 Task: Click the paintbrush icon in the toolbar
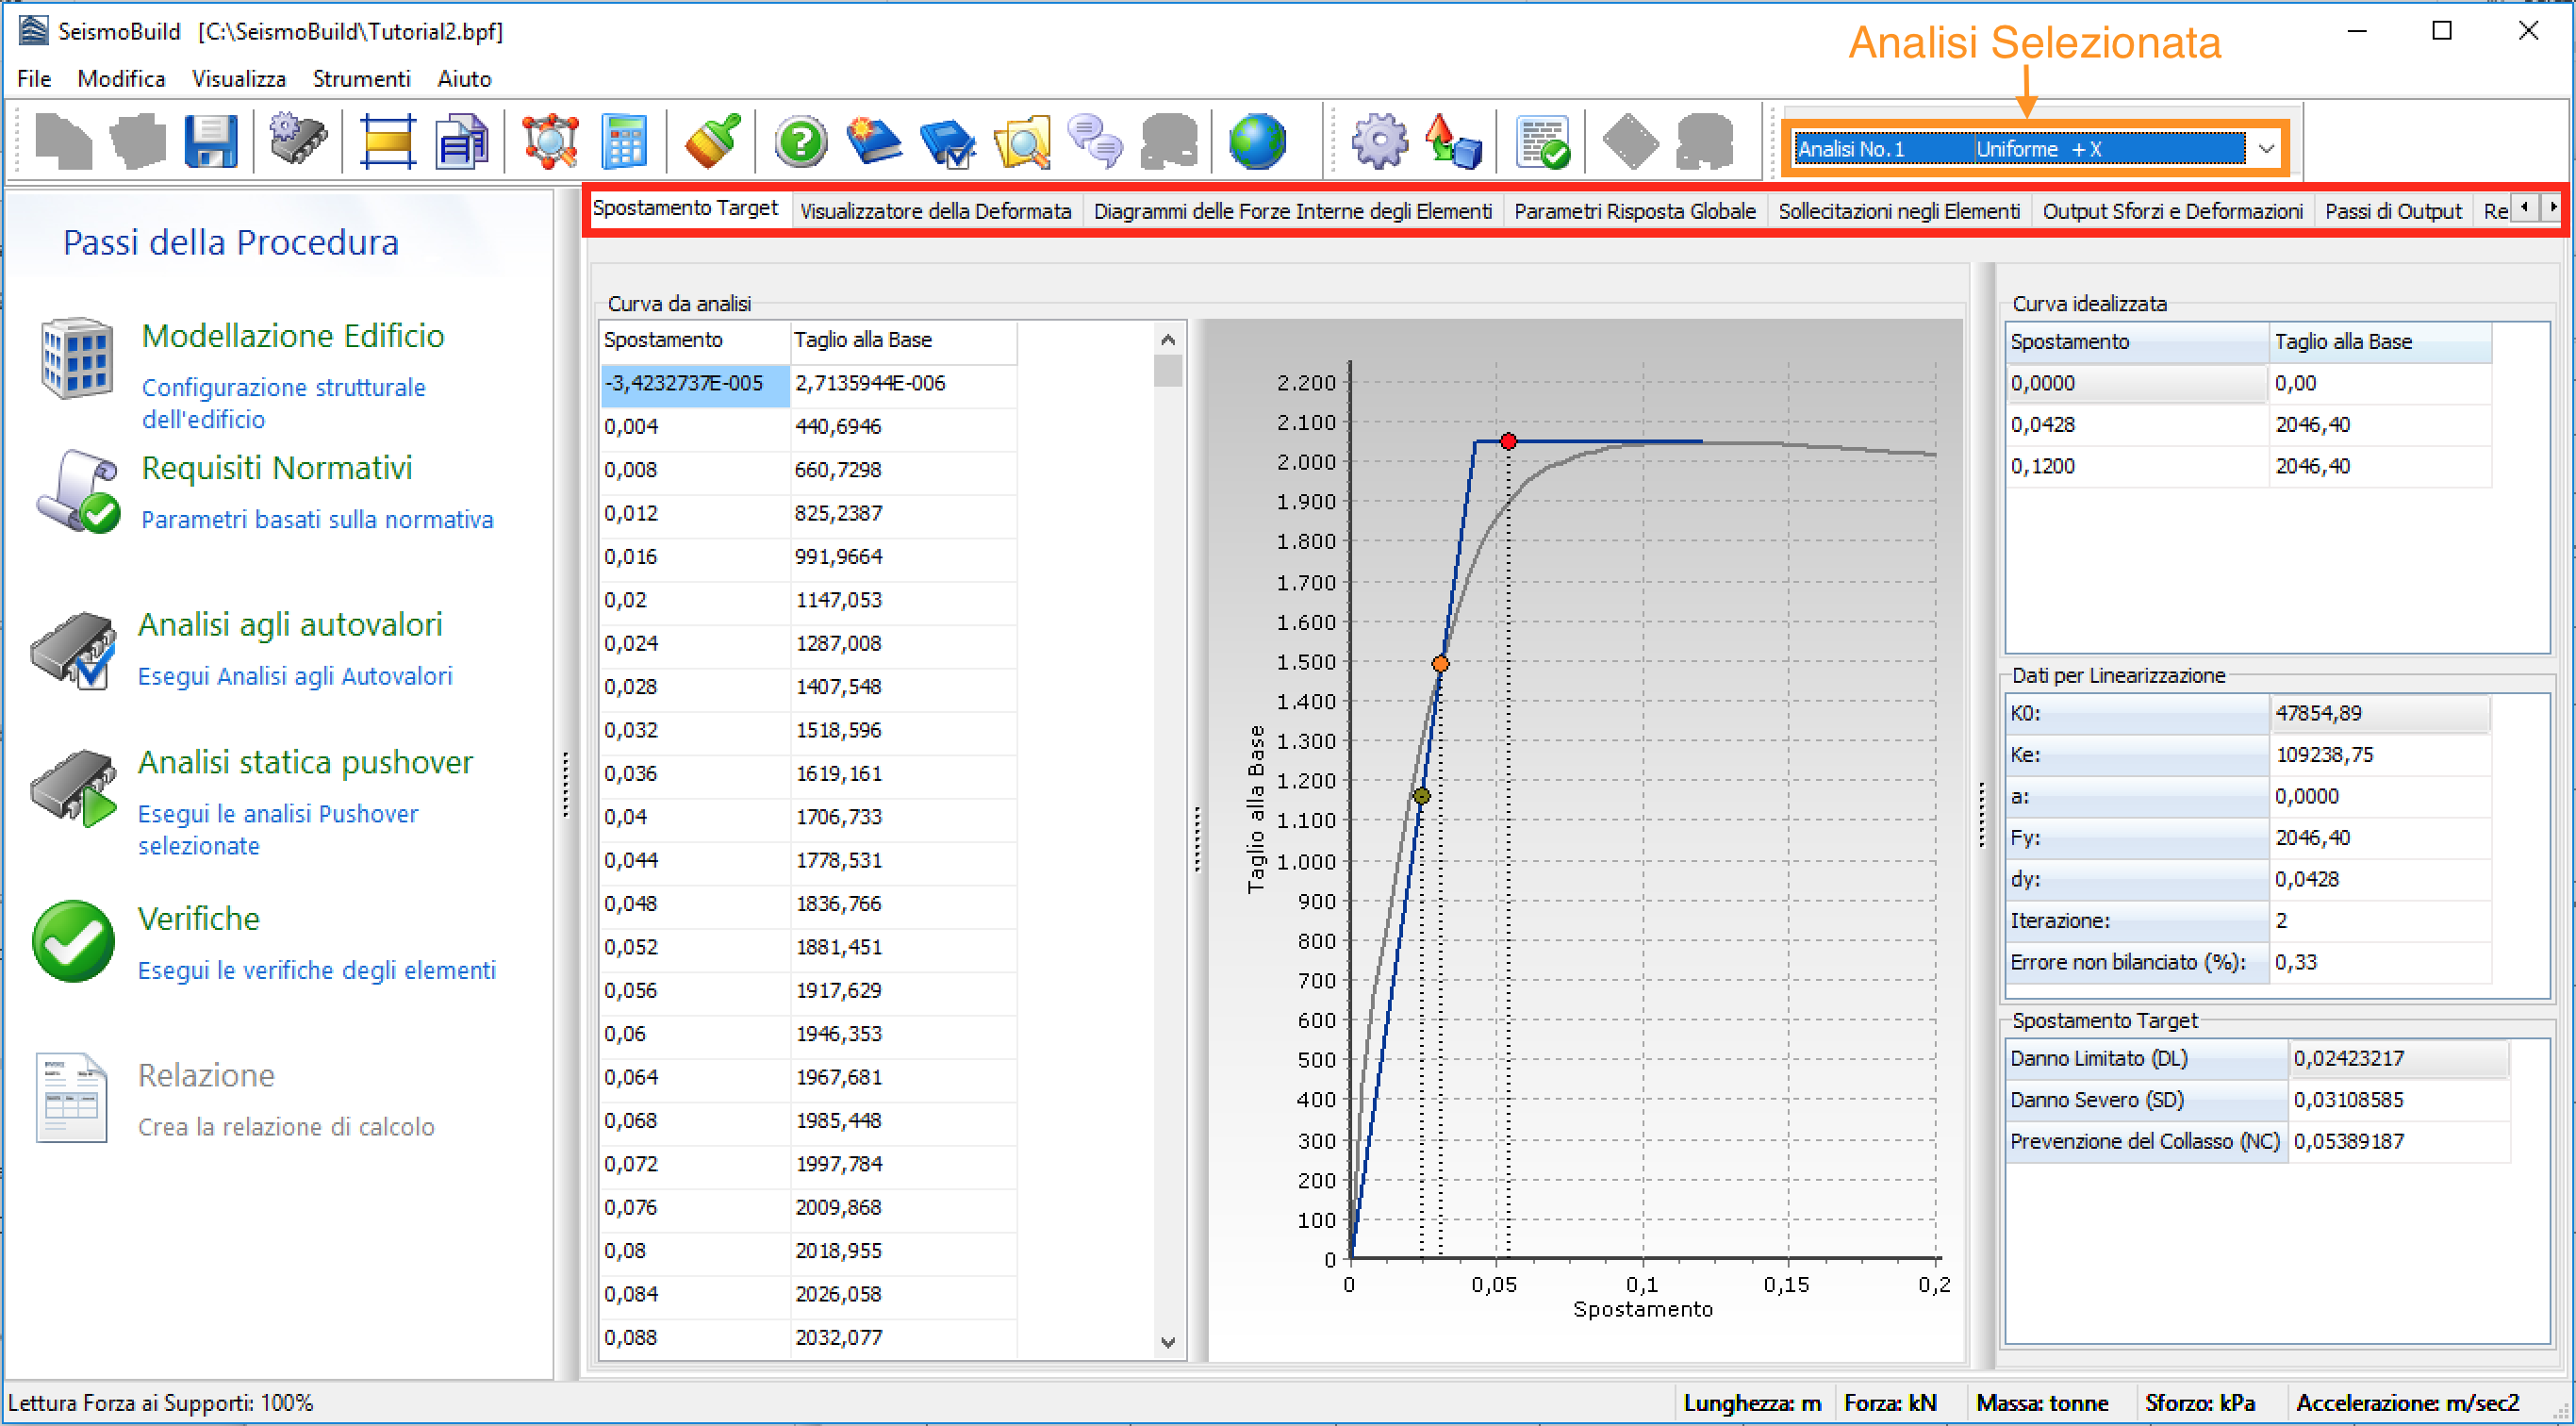point(711,141)
